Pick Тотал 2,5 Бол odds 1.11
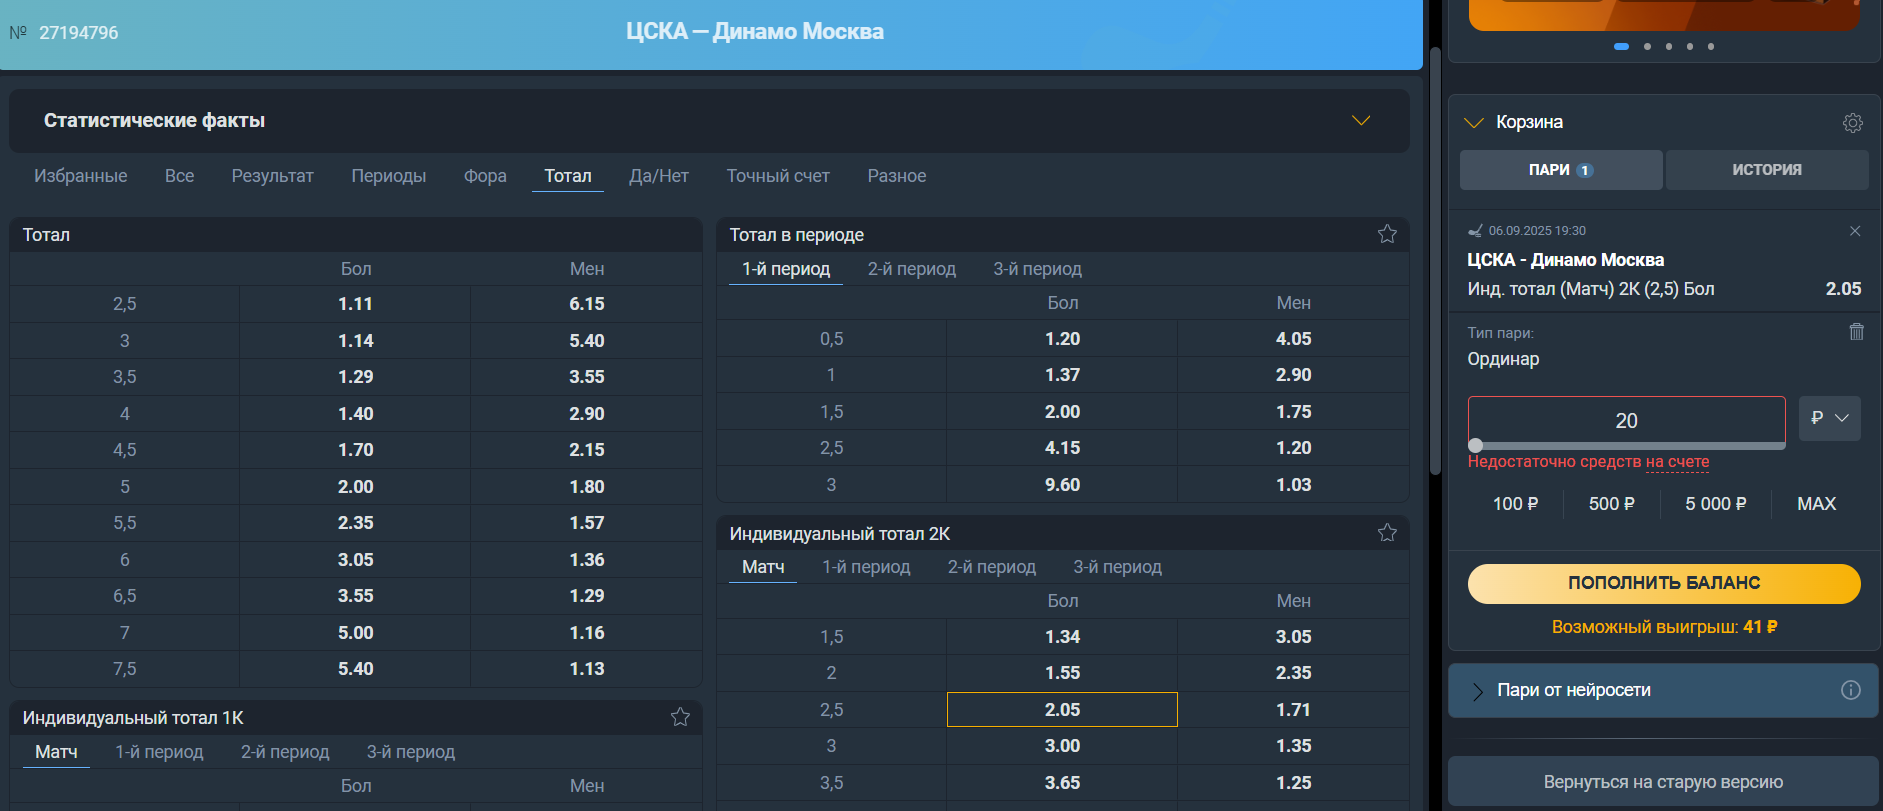 [x=355, y=304]
